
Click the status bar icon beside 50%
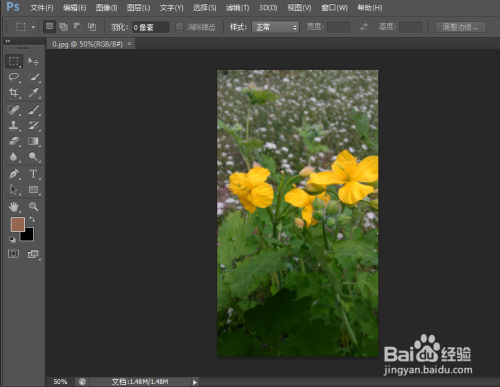82,382
